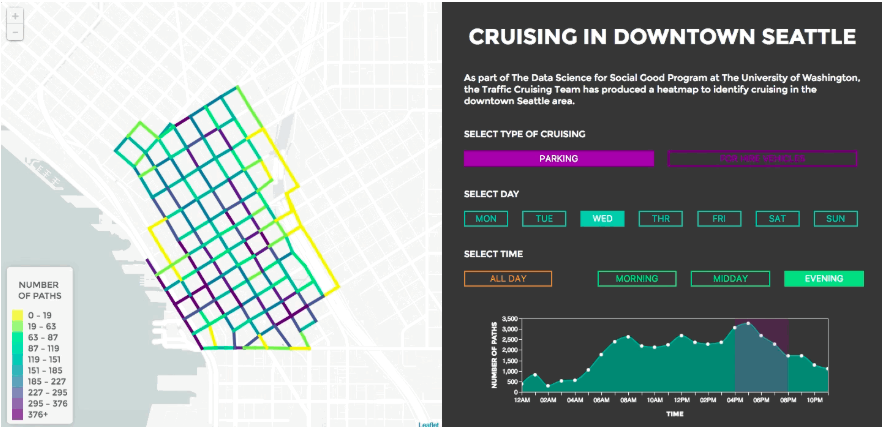882x427 pixels.
Task: Click the CRUISING IN DOWNTOWN SEATTLE heading
Action: [x=662, y=37]
